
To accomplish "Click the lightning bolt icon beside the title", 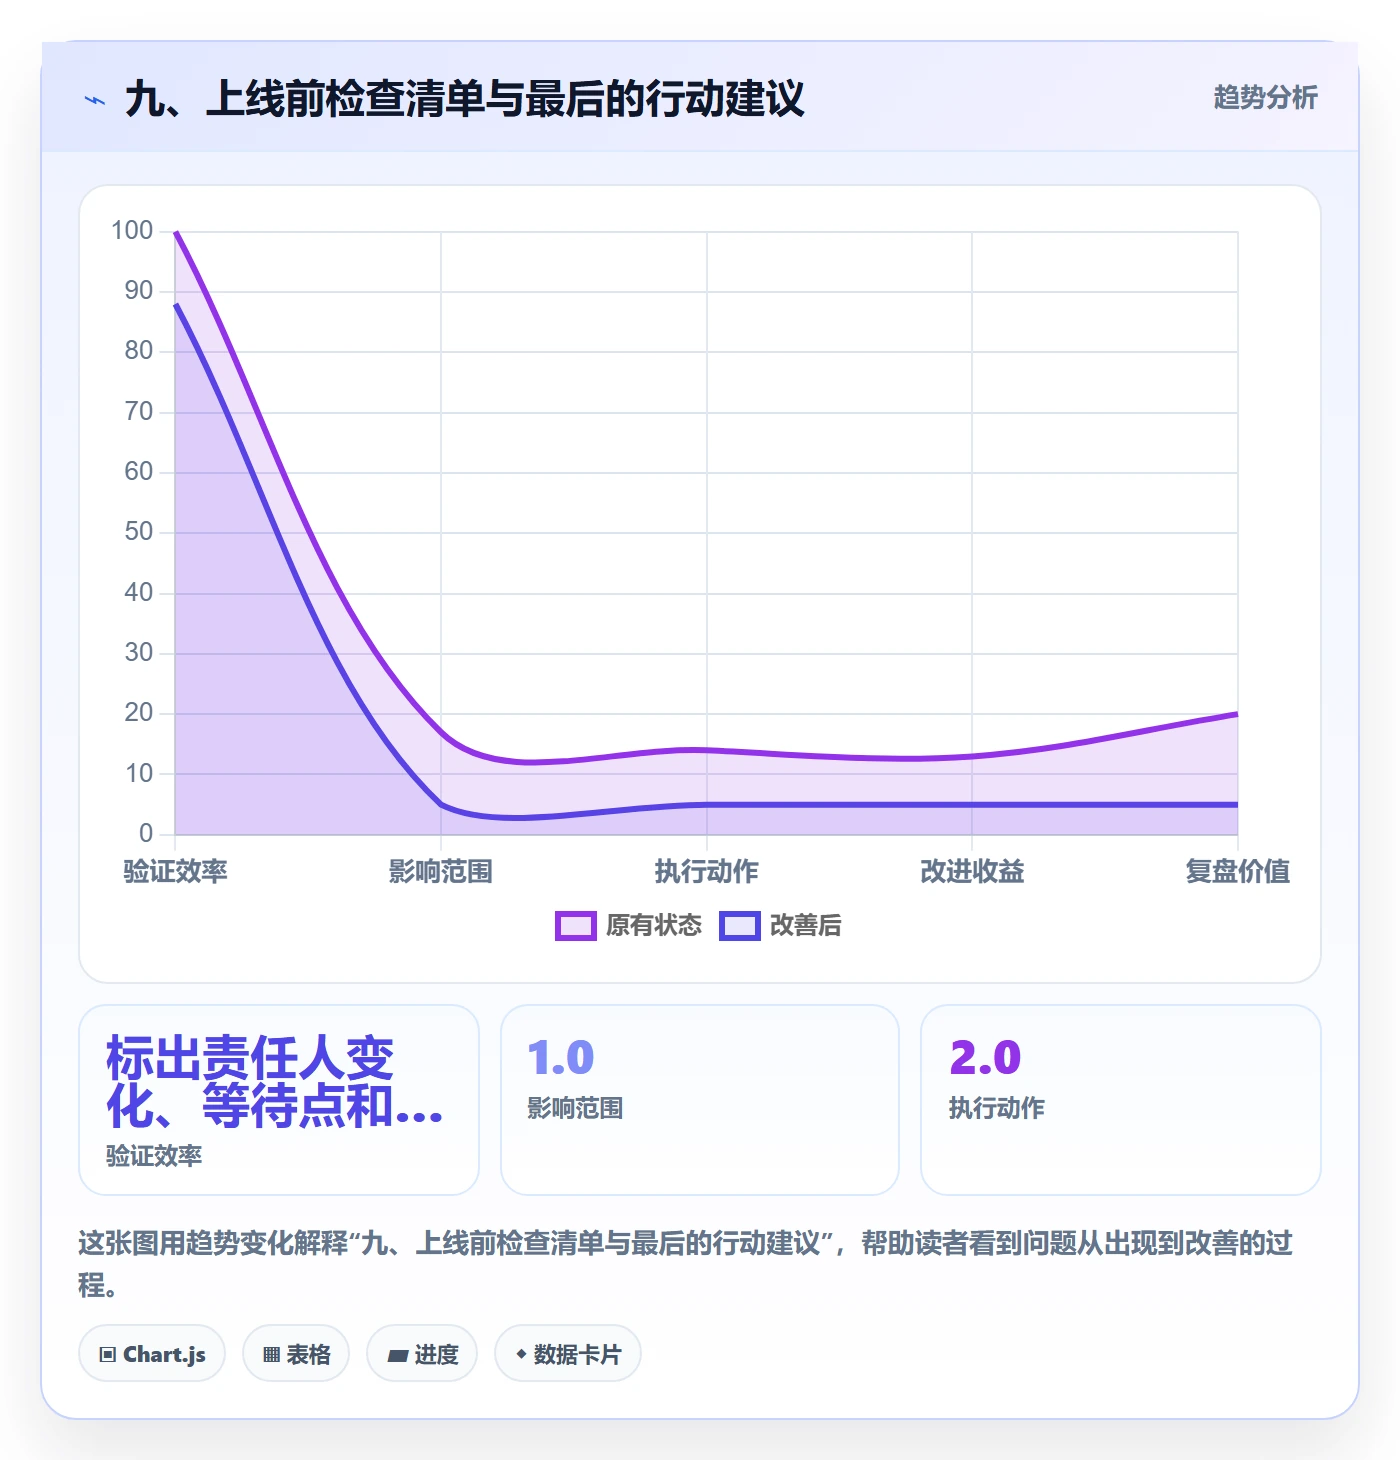I will tap(95, 100).
